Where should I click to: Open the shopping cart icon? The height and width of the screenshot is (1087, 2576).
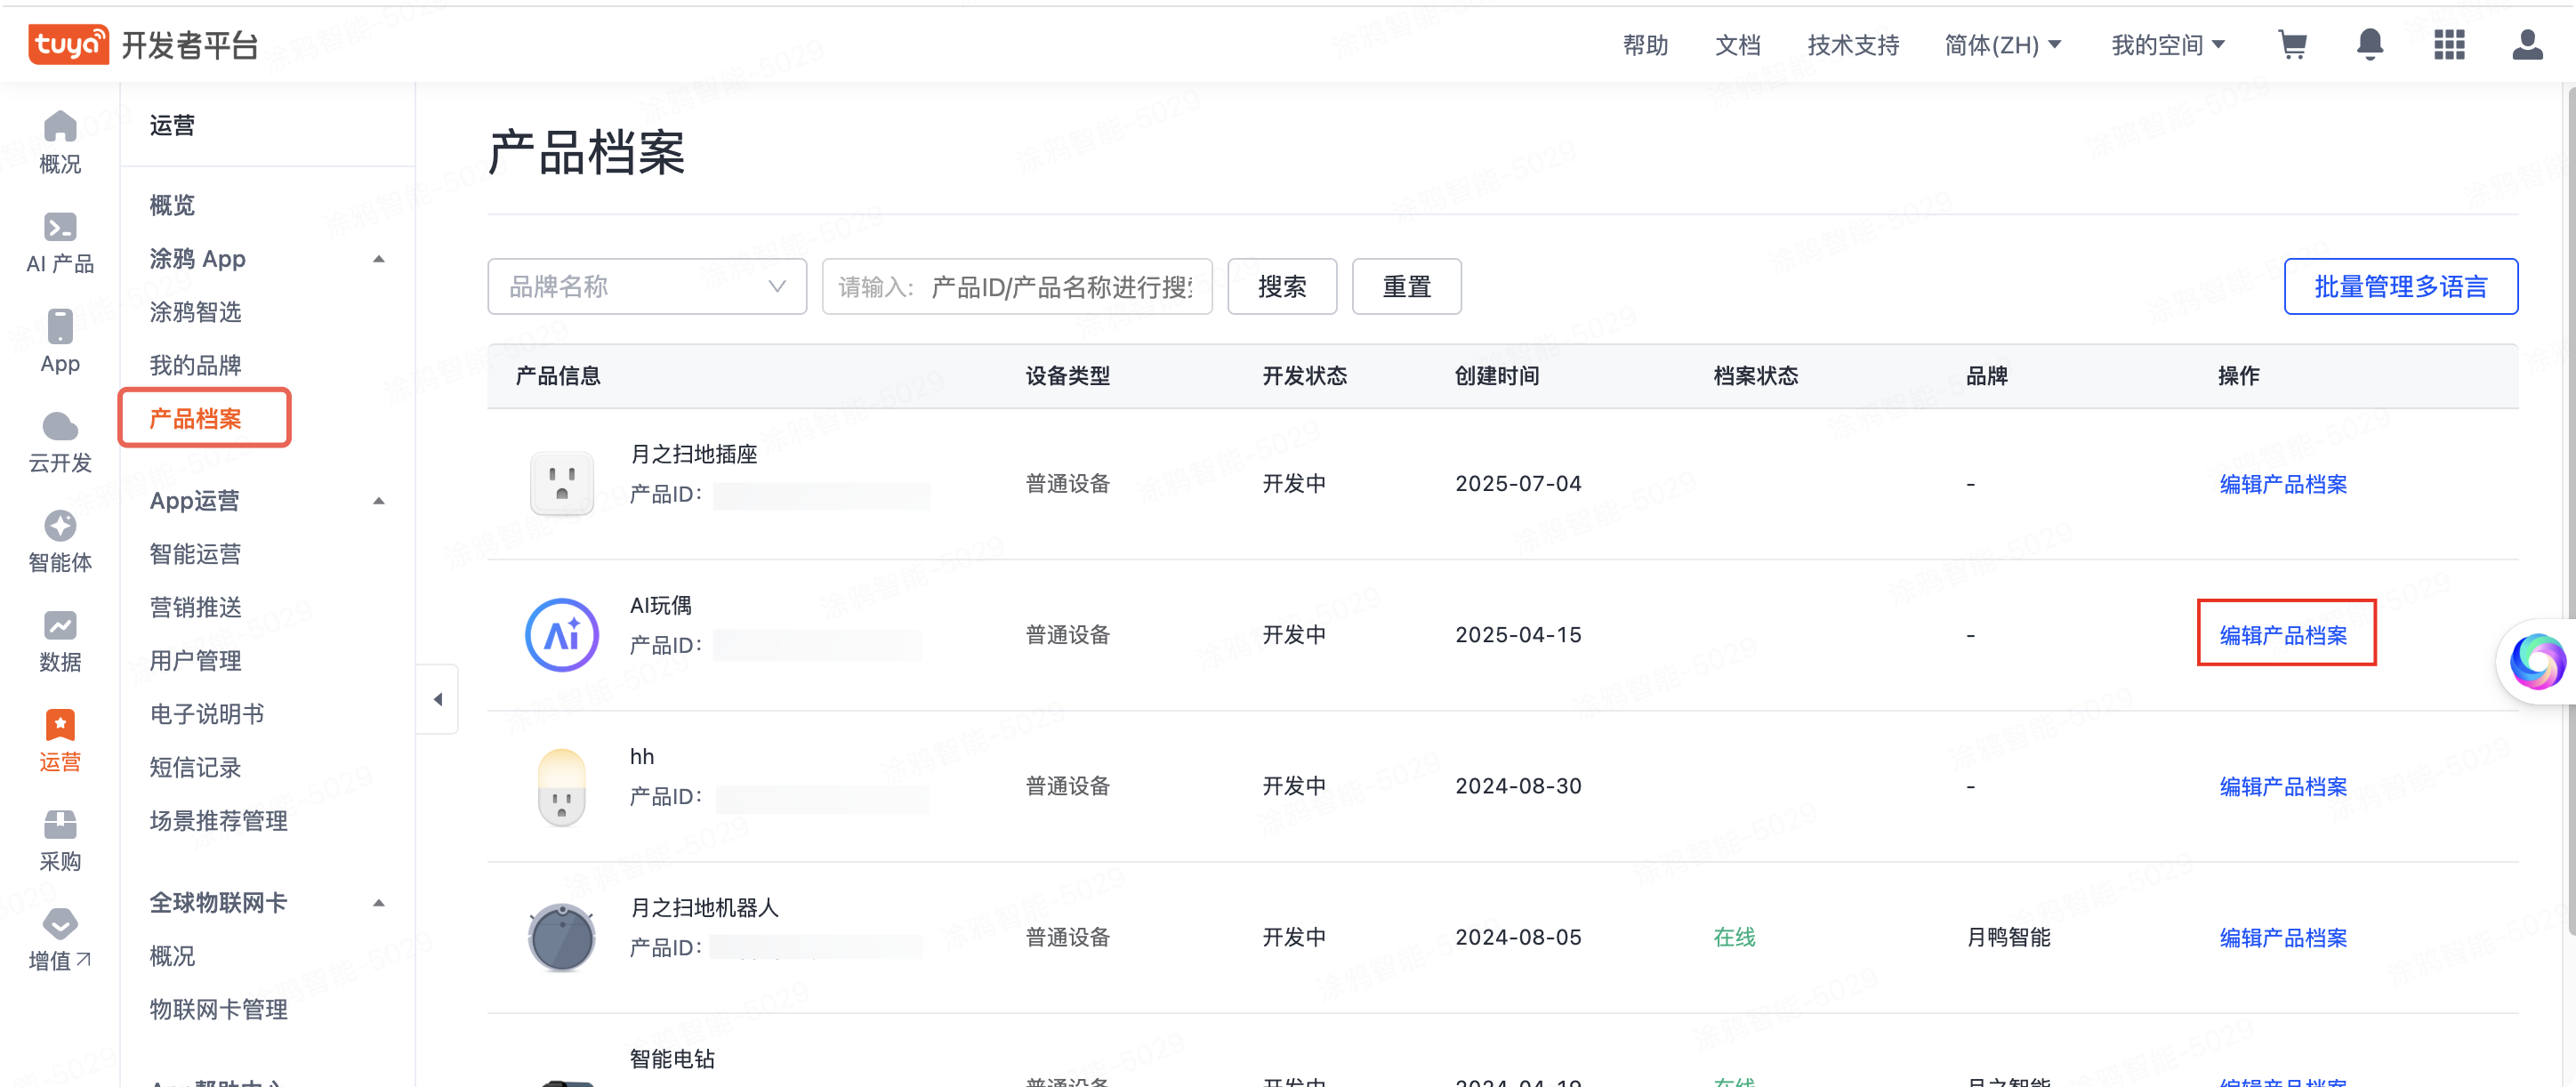tap(2292, 45)
